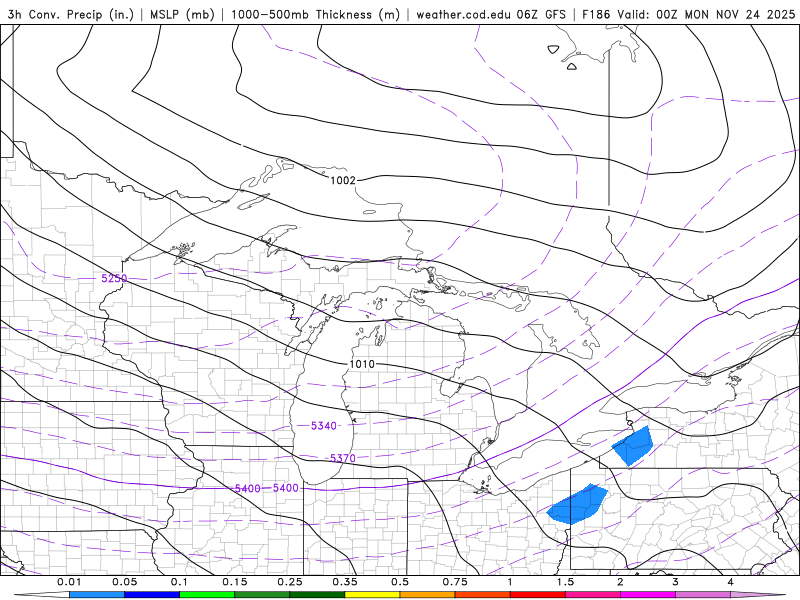This screenshot has width=800, height=600.
Task: Click the "weather.cod.edu" source text
Action: coord(463,14)
